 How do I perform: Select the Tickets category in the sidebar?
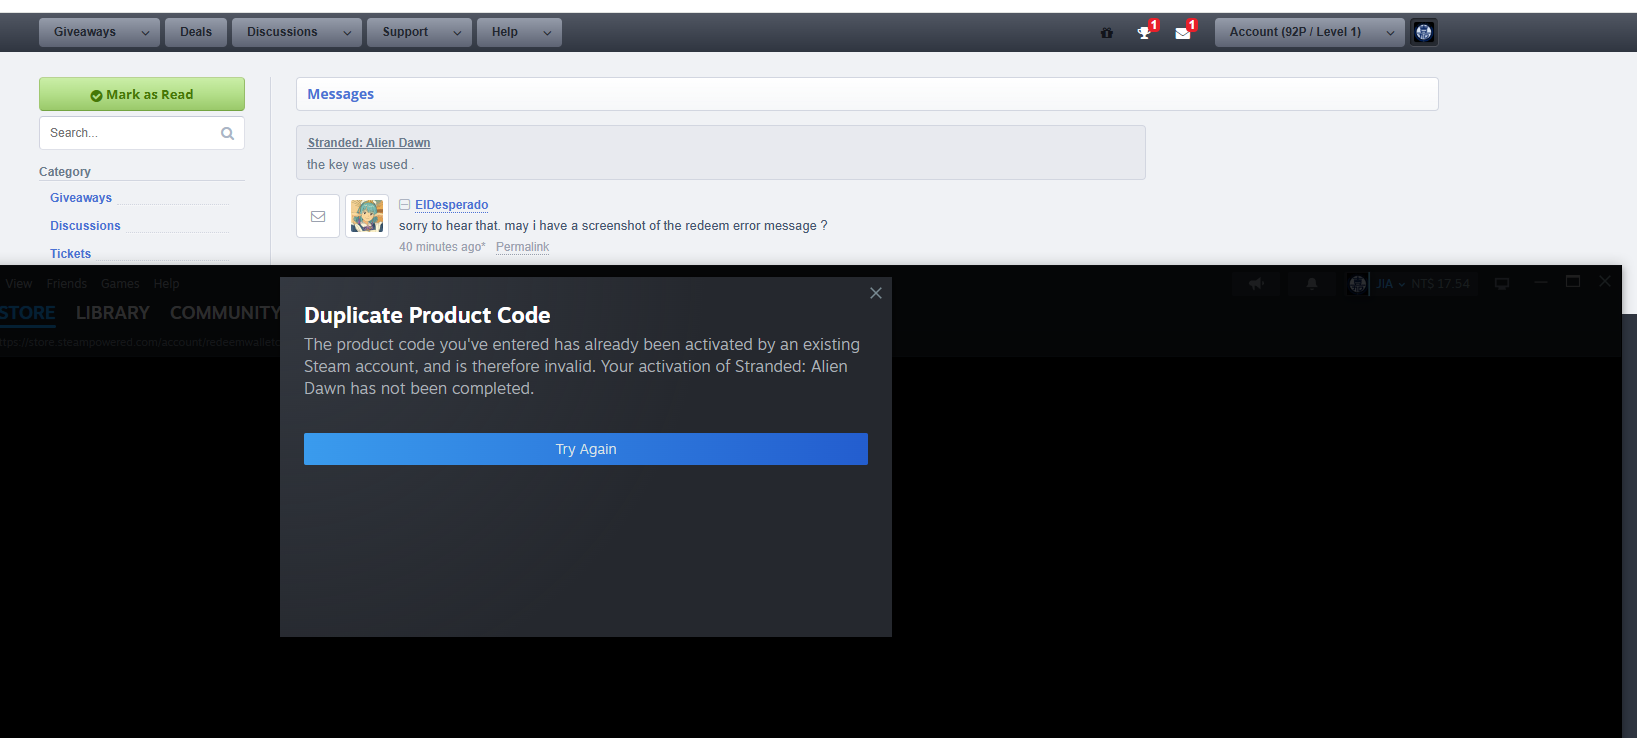point(70,254)
